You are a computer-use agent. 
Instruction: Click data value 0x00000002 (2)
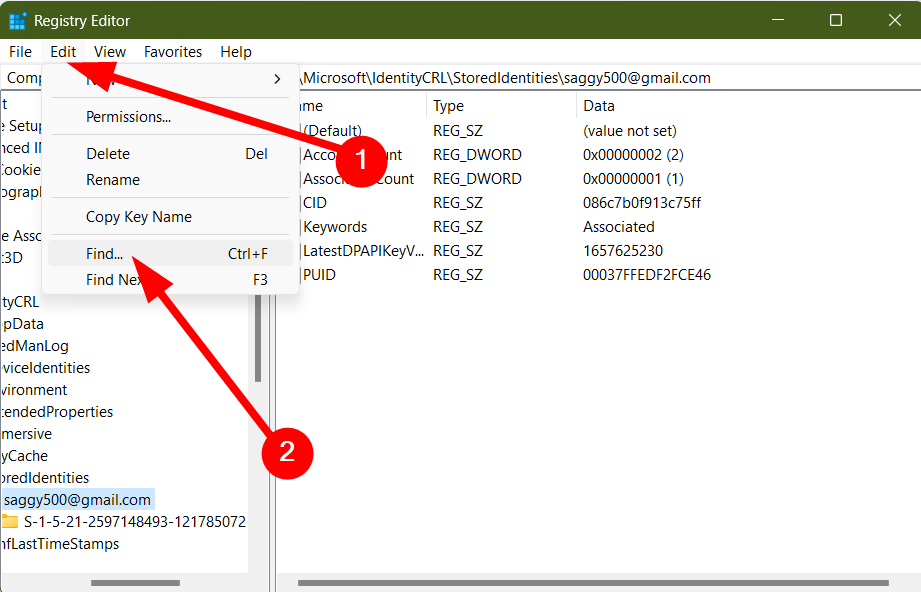(633, 155)
